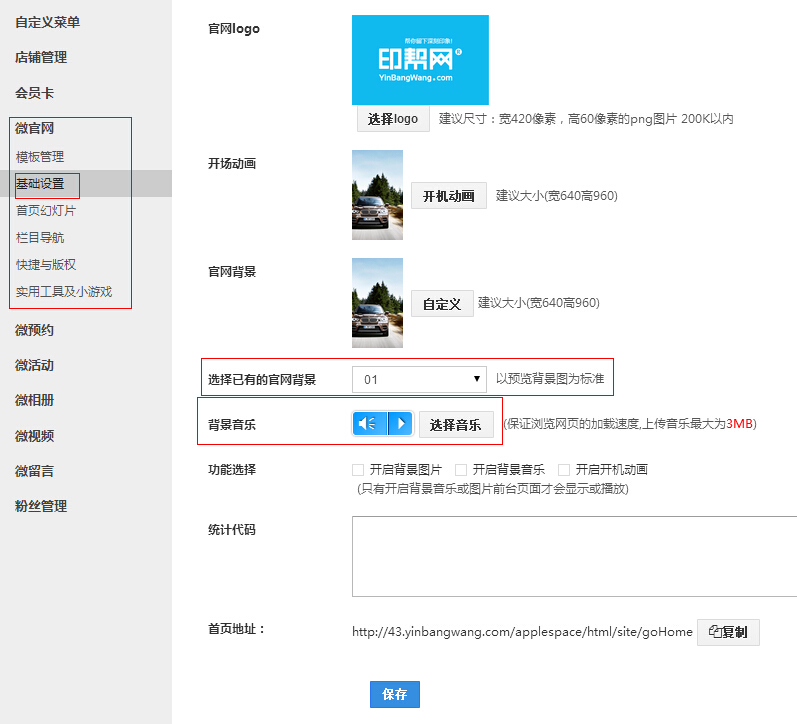The height and width of the screenshot is (724, 797).
Task: Copy homepage URL with 复制 button
Action: pyautogui.click(x=728, y=632)
